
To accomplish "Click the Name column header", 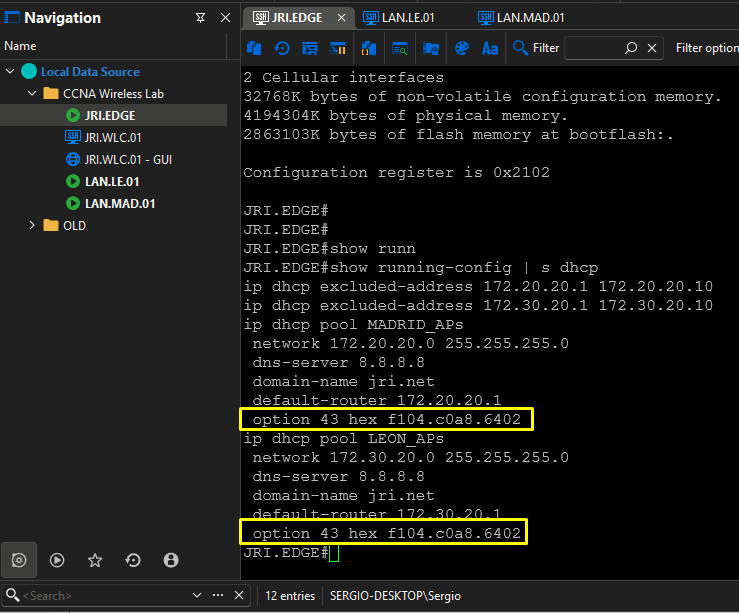I will click(20, 46).
